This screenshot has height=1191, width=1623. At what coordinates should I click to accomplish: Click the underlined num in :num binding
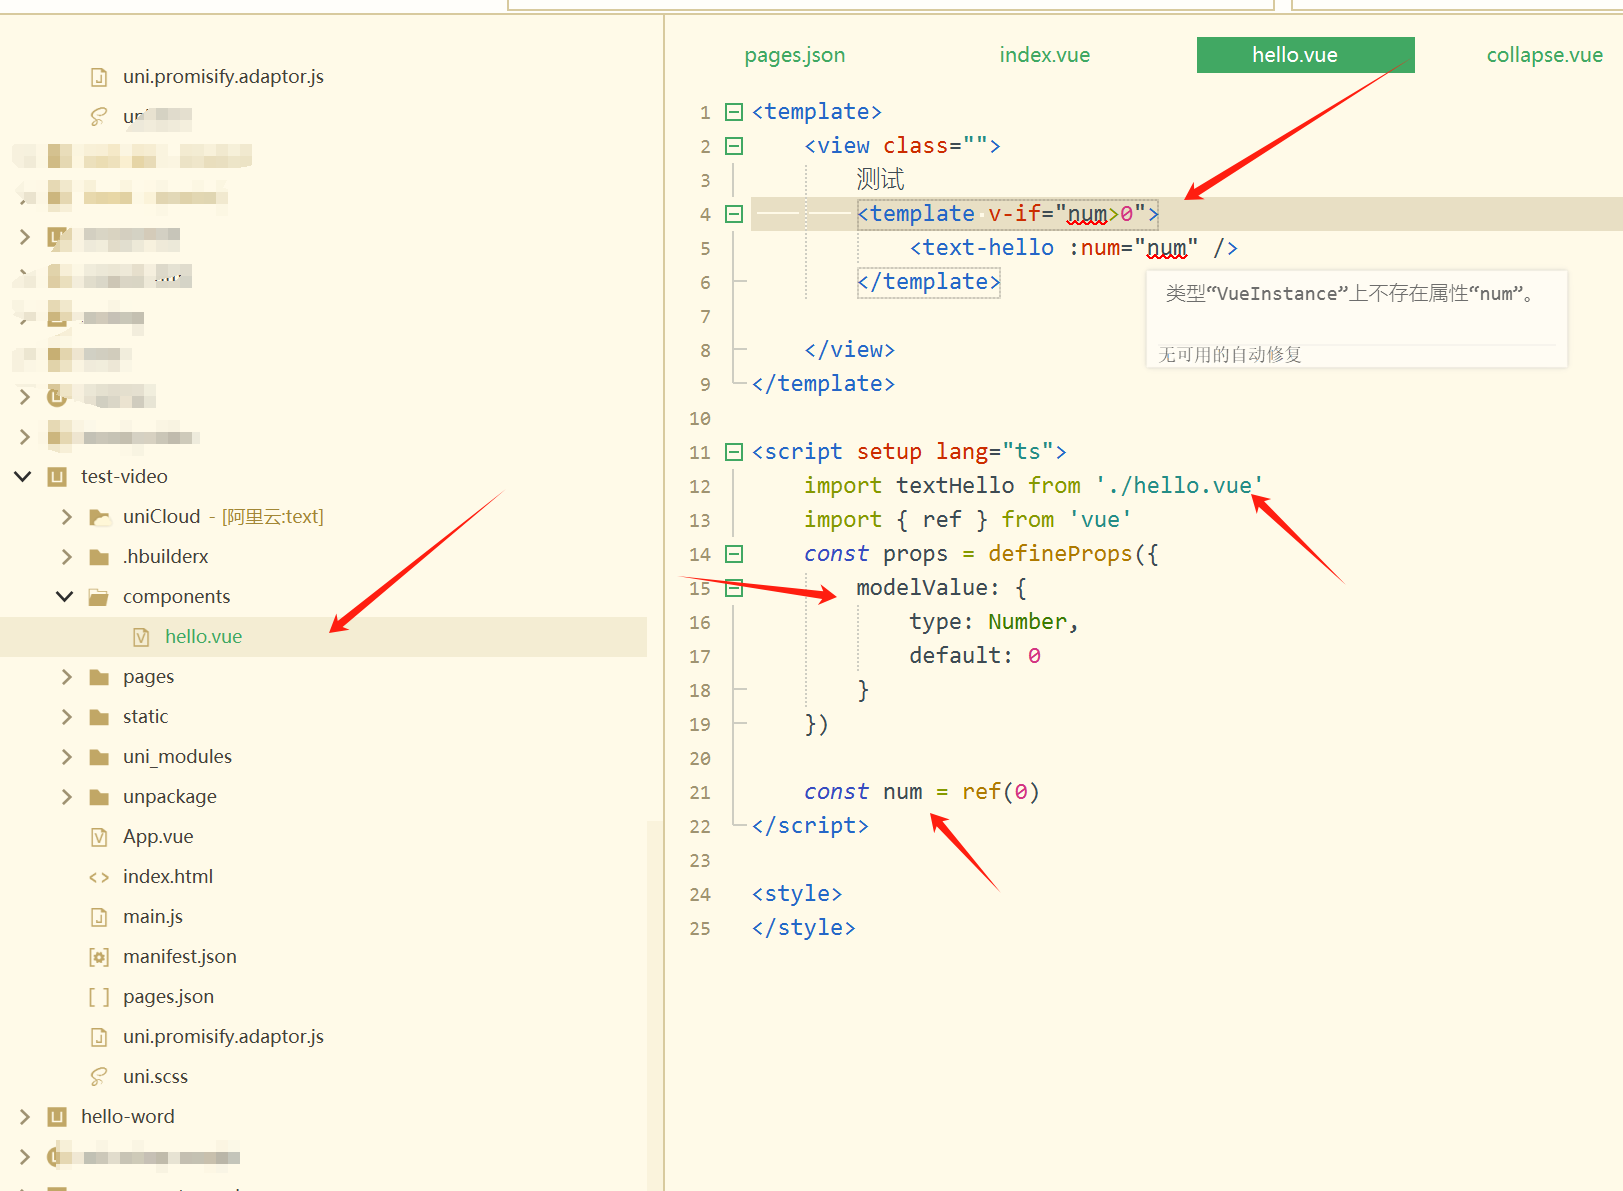(x=1166, y=248)
